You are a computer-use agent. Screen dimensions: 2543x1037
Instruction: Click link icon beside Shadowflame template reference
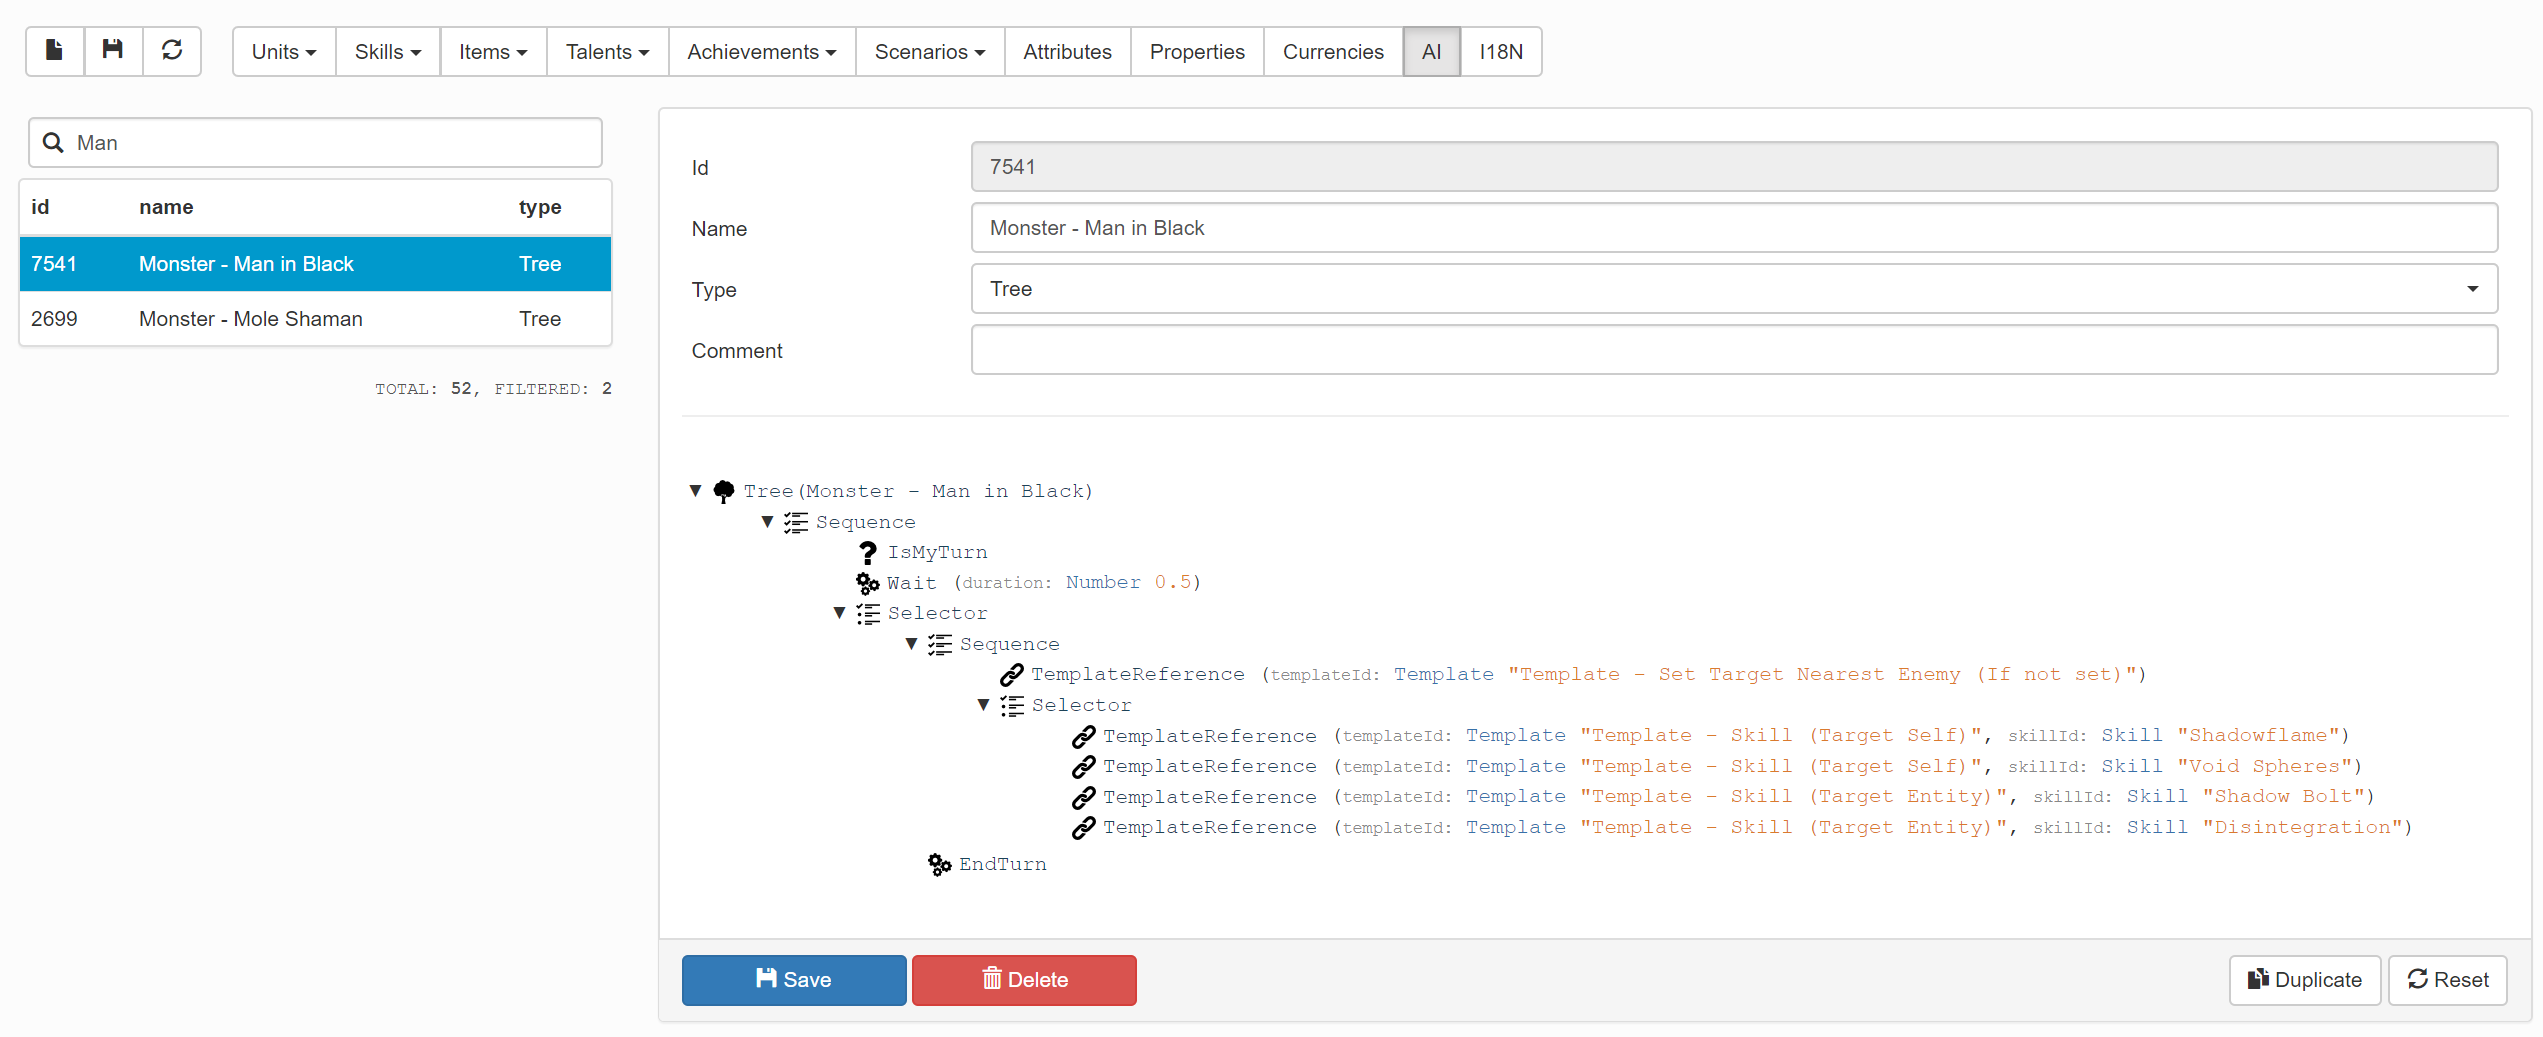coord(1083,736)
